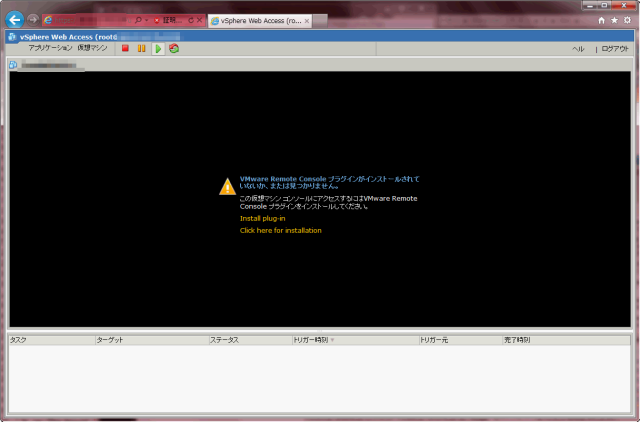Image resolution: width=640 pixels, height=422 pixels.
Task: Click the VMware Remote Console warning heading
Action: tap(329, 182)
